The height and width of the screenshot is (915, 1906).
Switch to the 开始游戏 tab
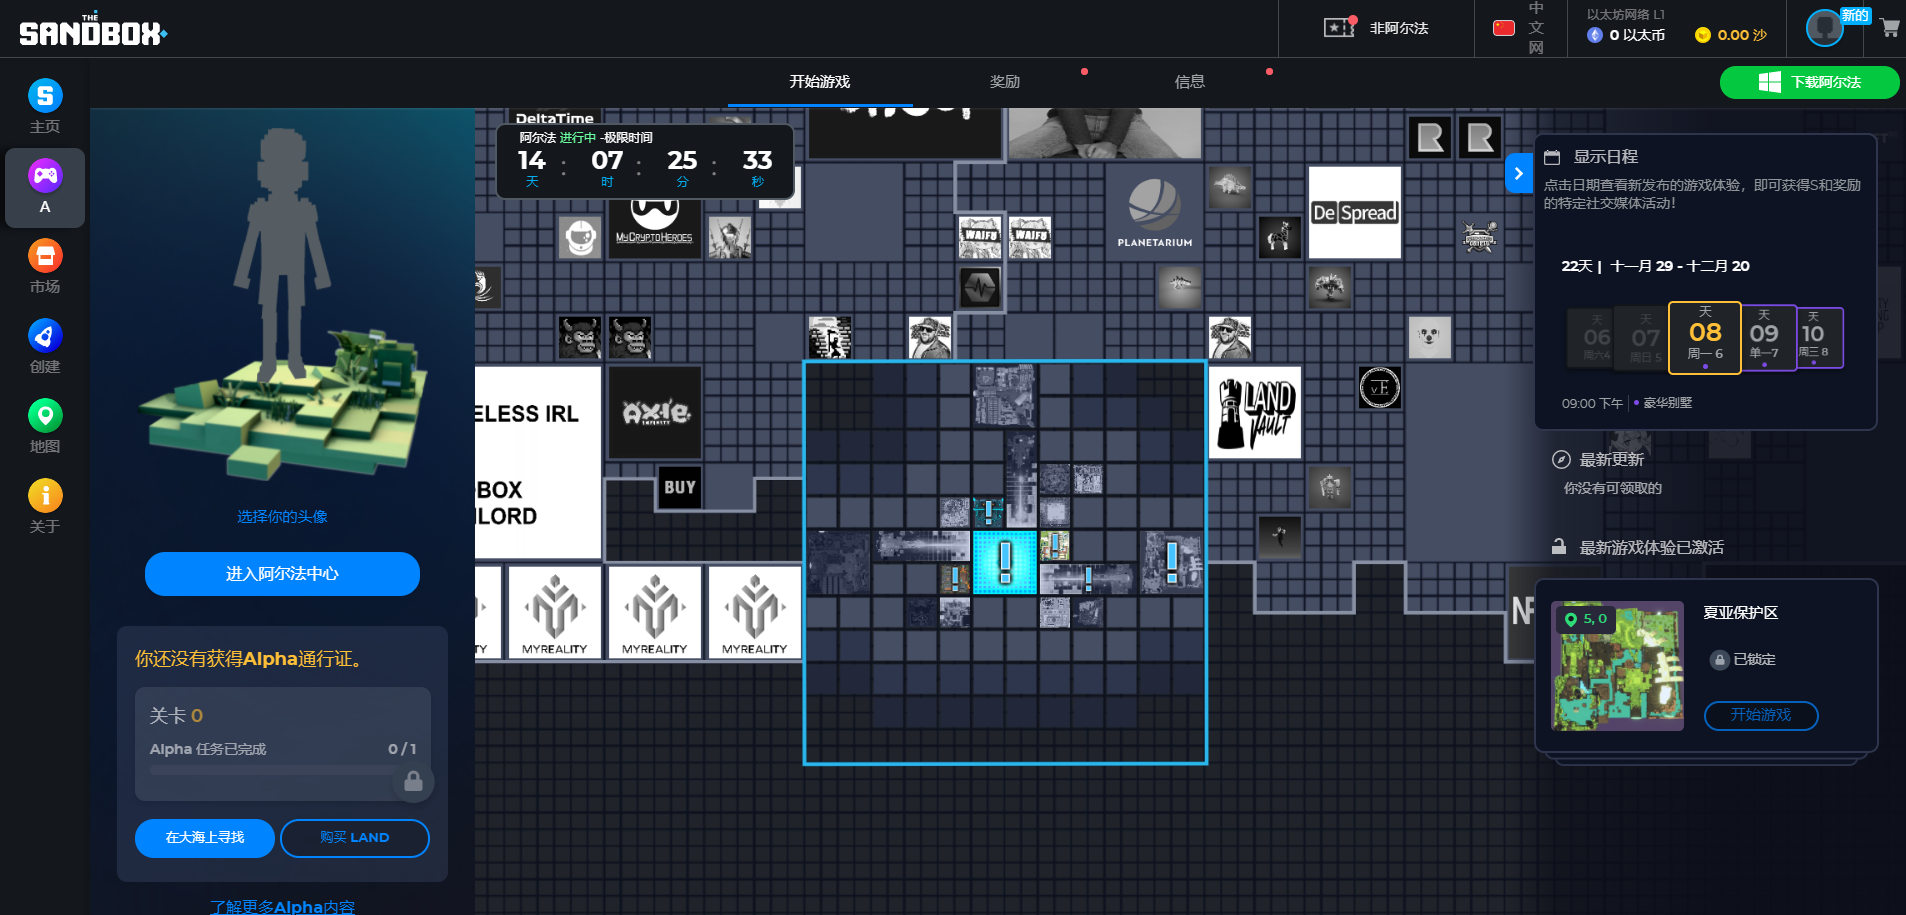click(819, 82)
